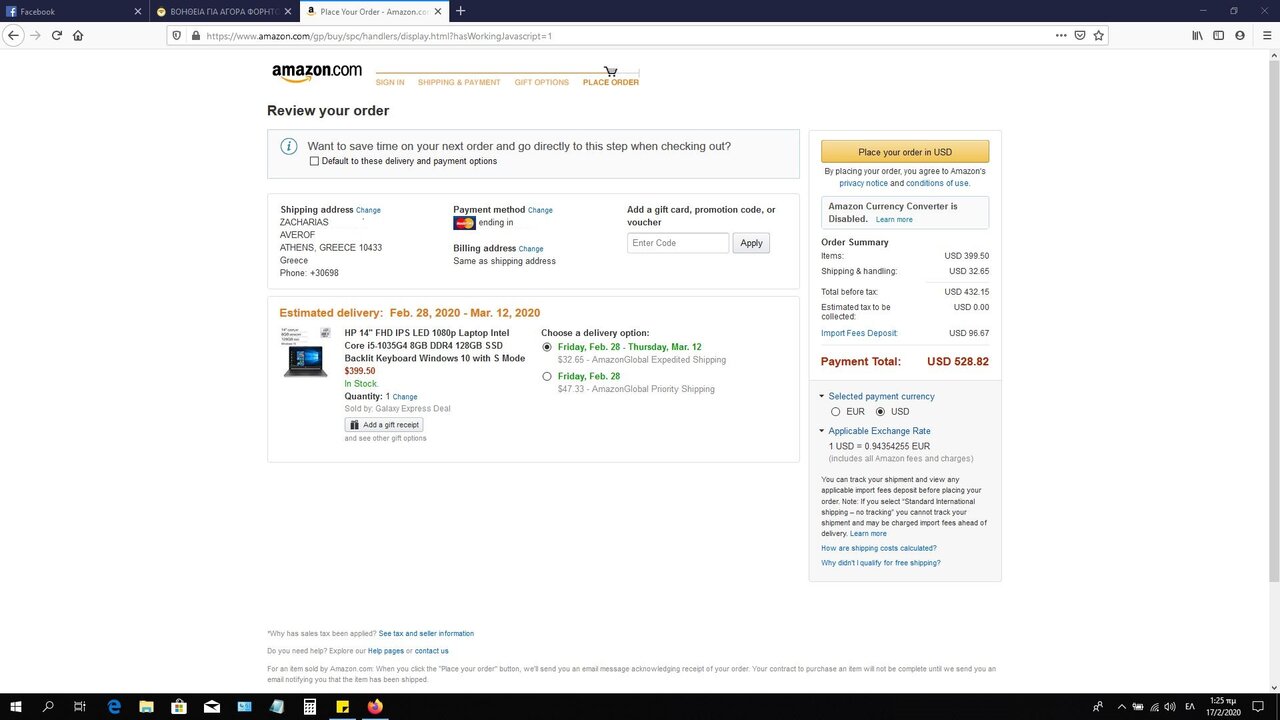Click inside the Enter Code field
1280x720 pixels.
678,243
